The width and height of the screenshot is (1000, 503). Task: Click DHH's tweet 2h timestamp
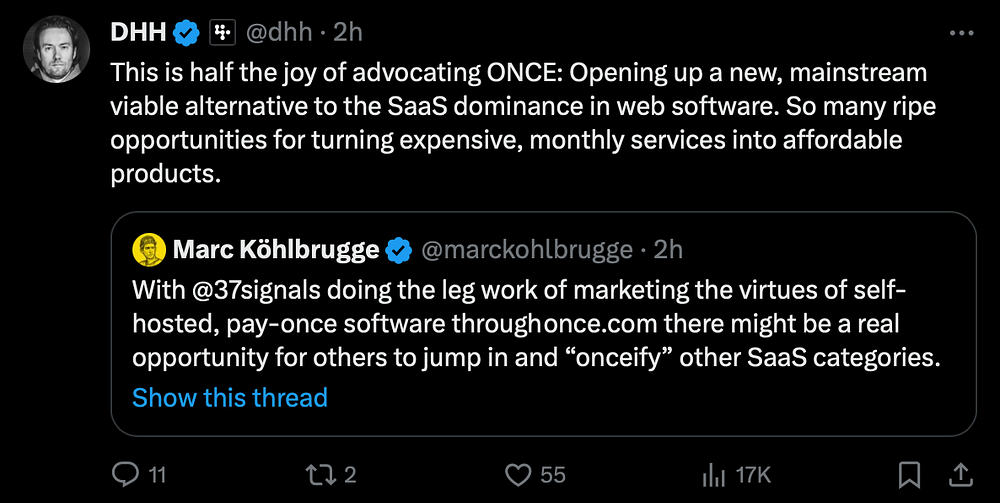pos(347,33)
